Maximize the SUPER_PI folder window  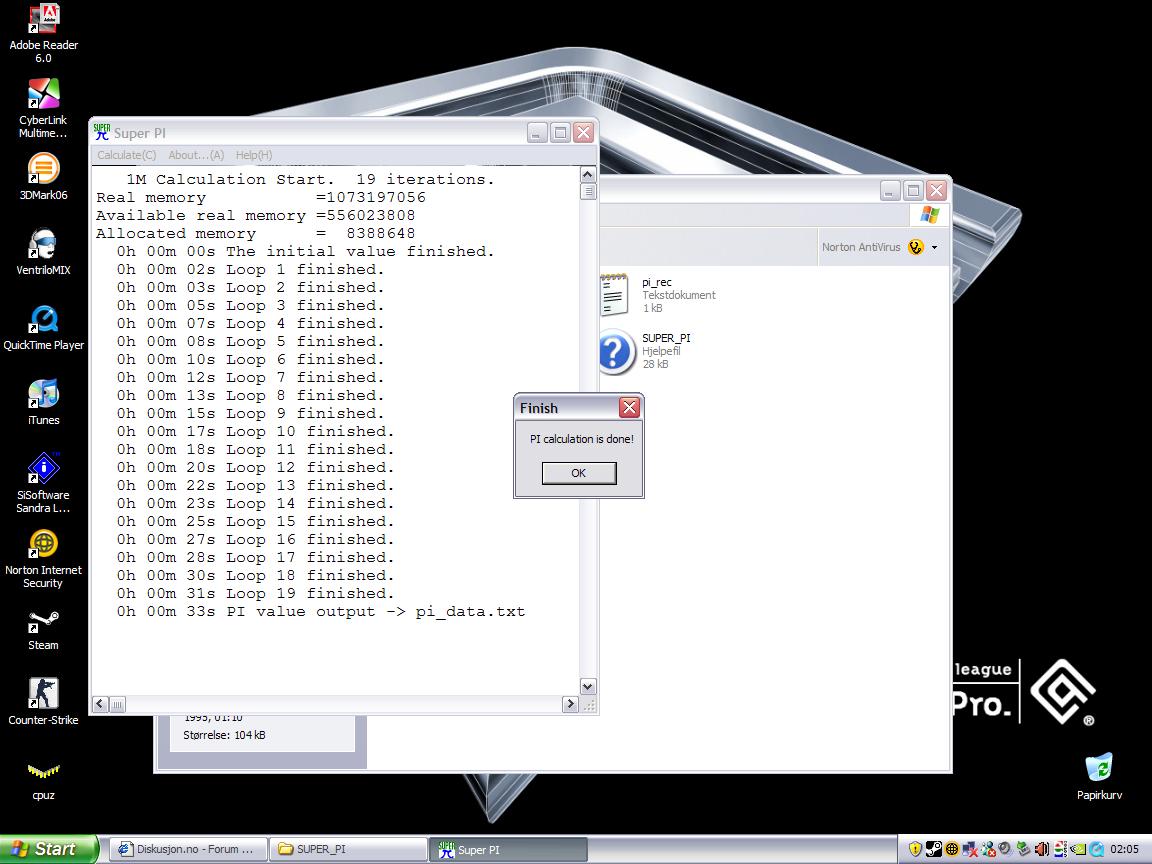pyautogui.click(x=913, y=191)
